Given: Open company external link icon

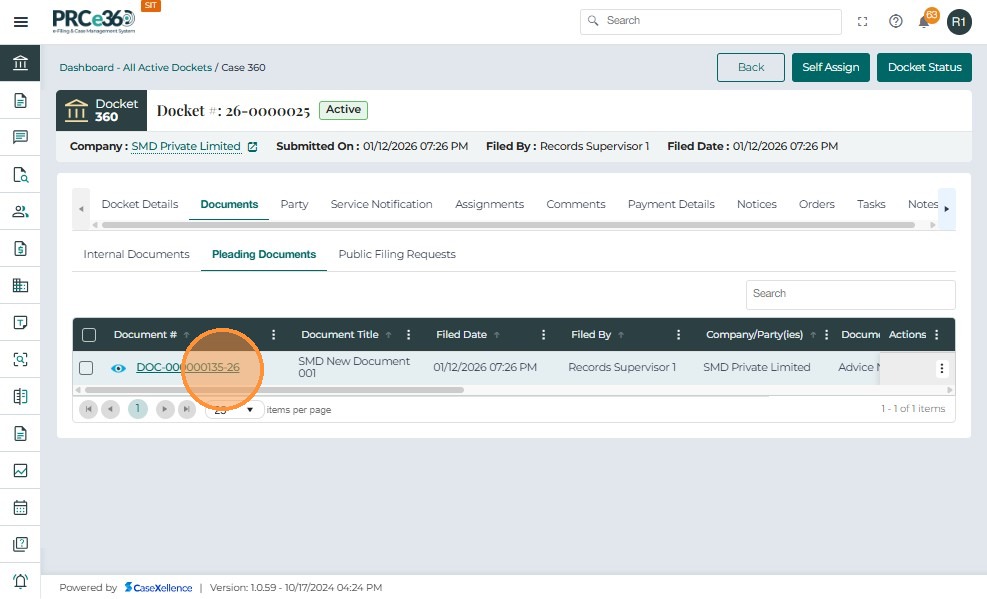Looking at the screenshot, I should (252, 147).
